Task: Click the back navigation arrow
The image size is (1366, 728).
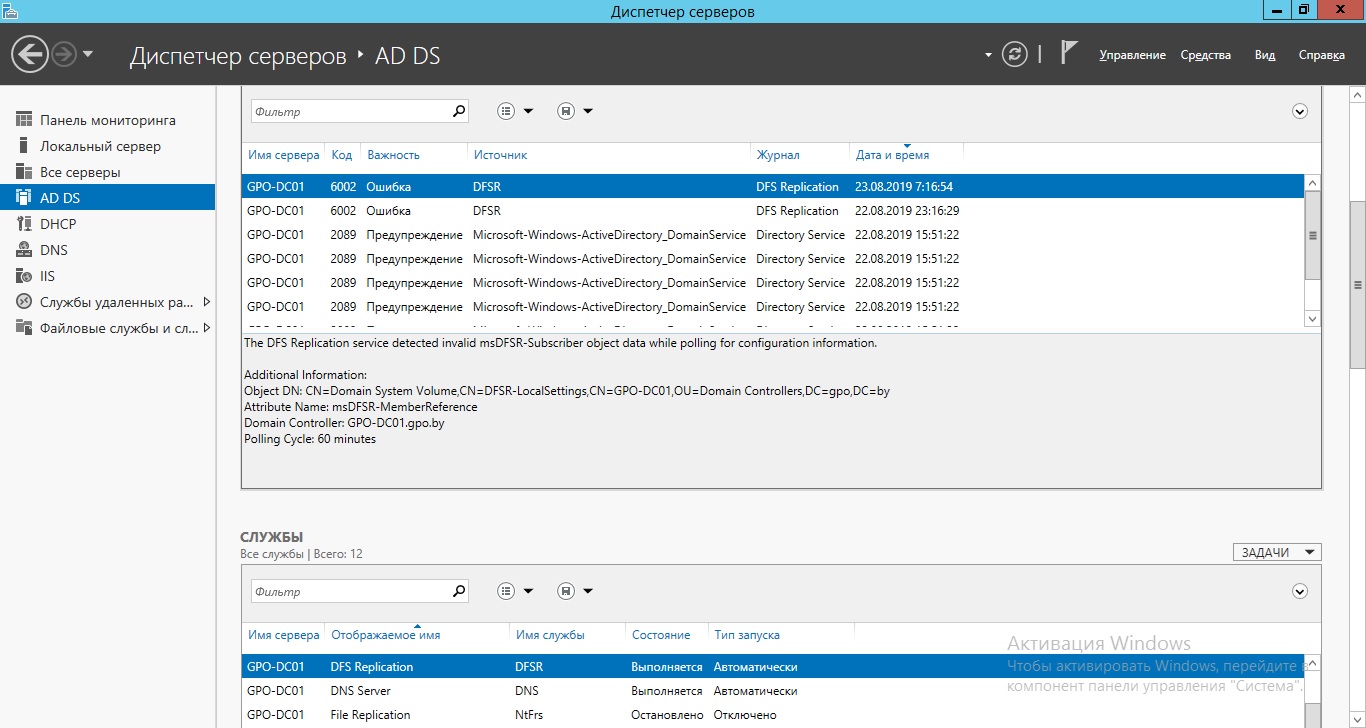Action: tap(32, 53)
